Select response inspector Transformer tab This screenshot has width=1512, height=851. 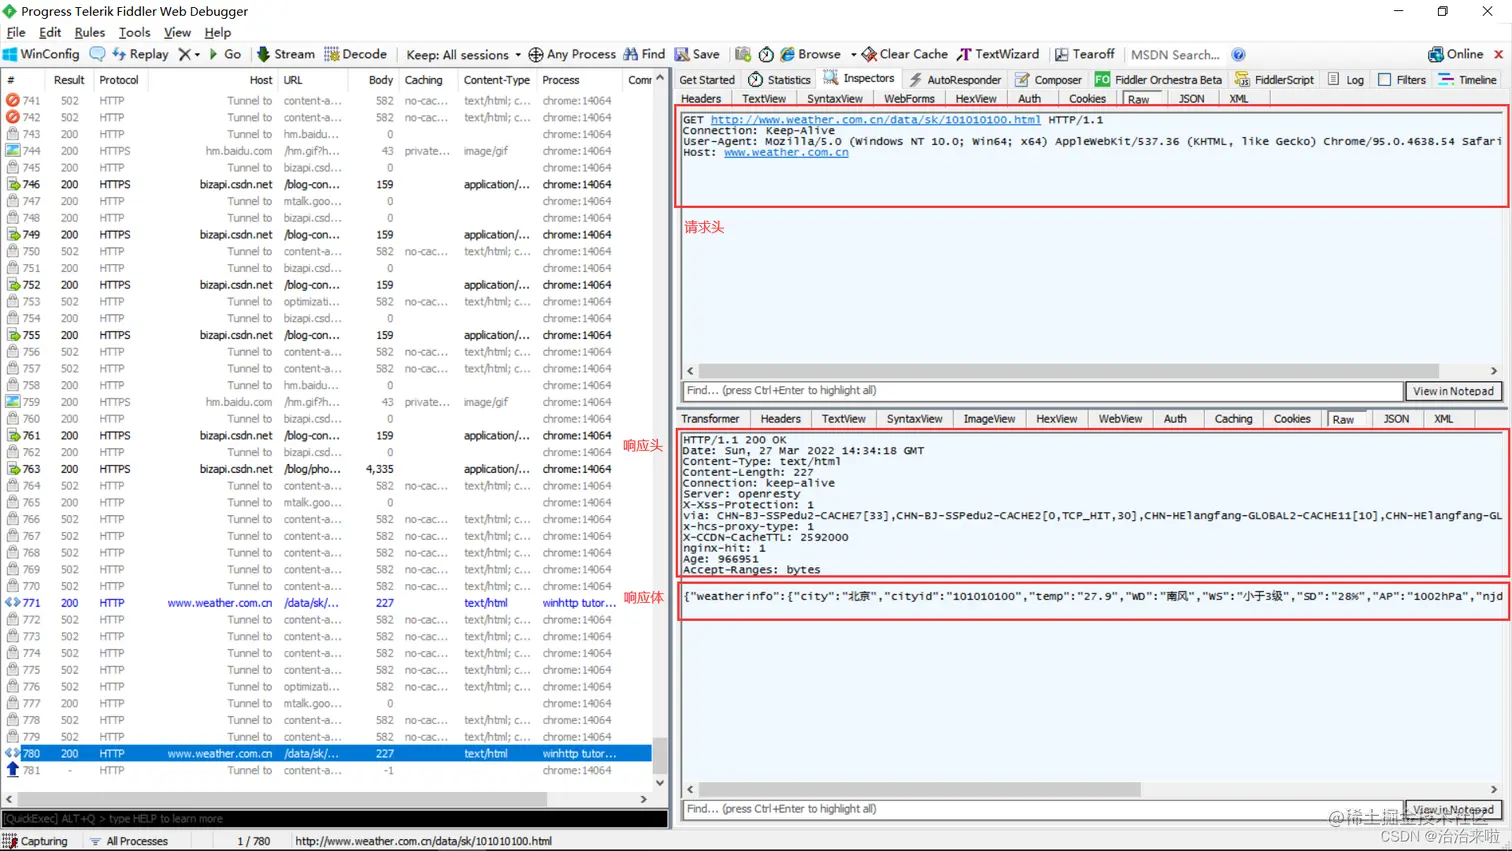click(x=710, y=419)
